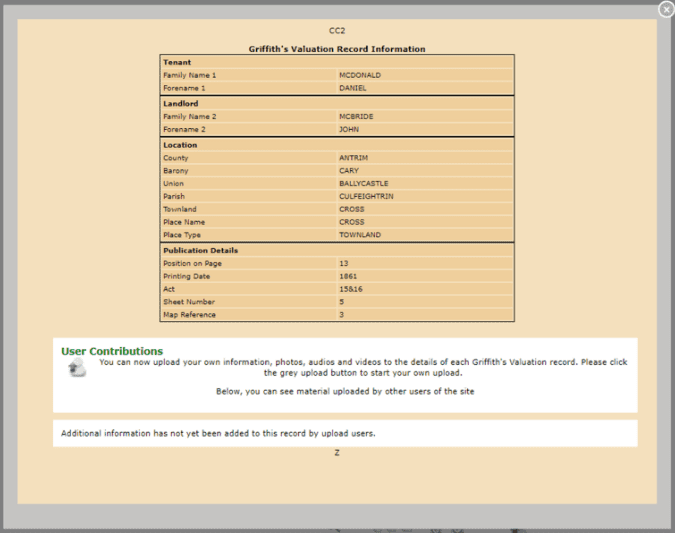The width and height of the screenshot is (675, 533).
Task: Click the 'Printing Date' label
Action: [x=186, y=276]
